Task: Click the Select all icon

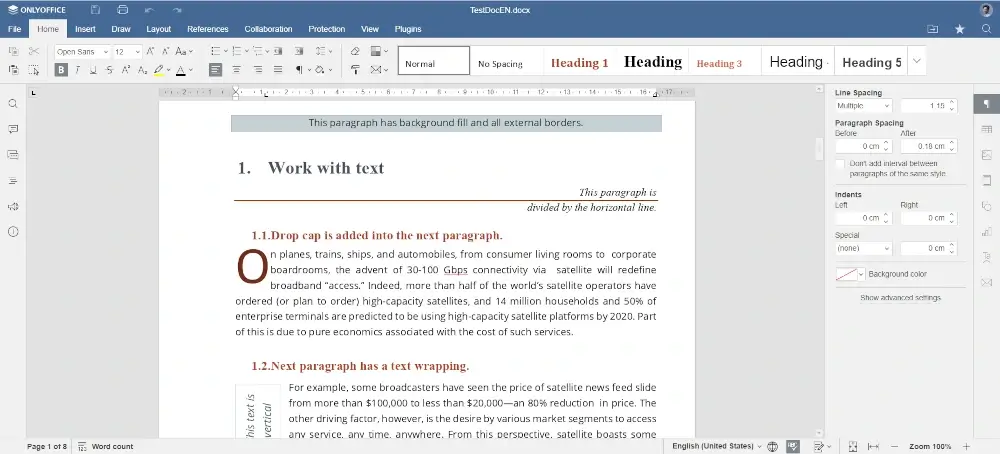Action: tap(34, 70)
